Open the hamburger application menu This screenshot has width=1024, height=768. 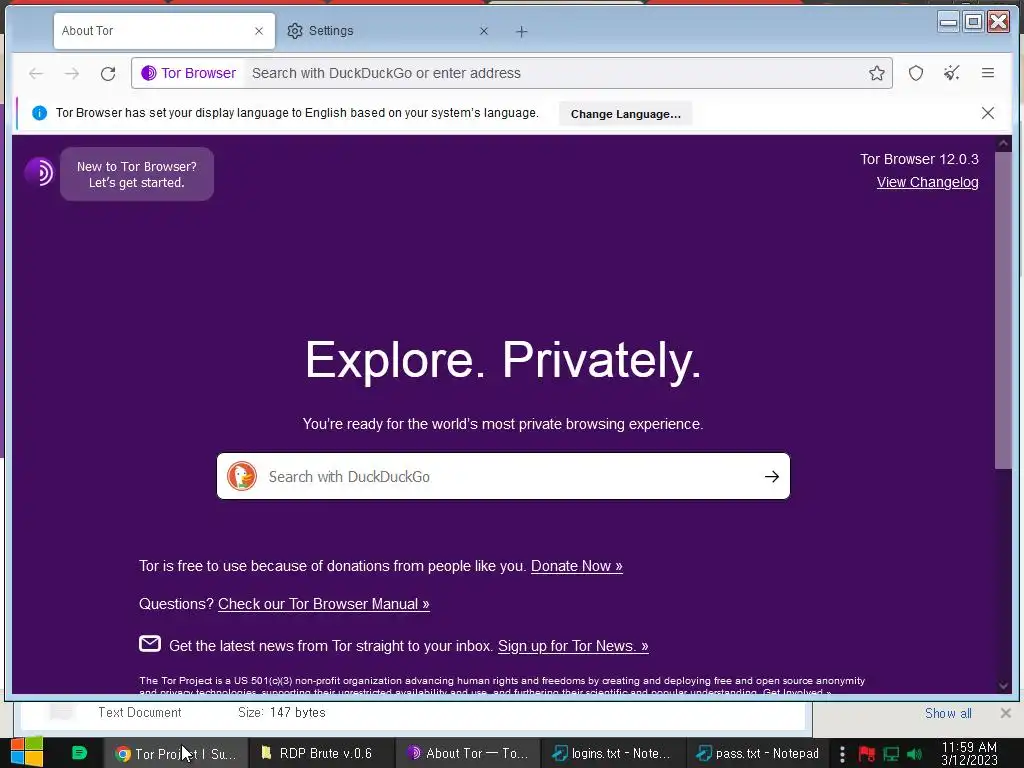click(987, 73)
